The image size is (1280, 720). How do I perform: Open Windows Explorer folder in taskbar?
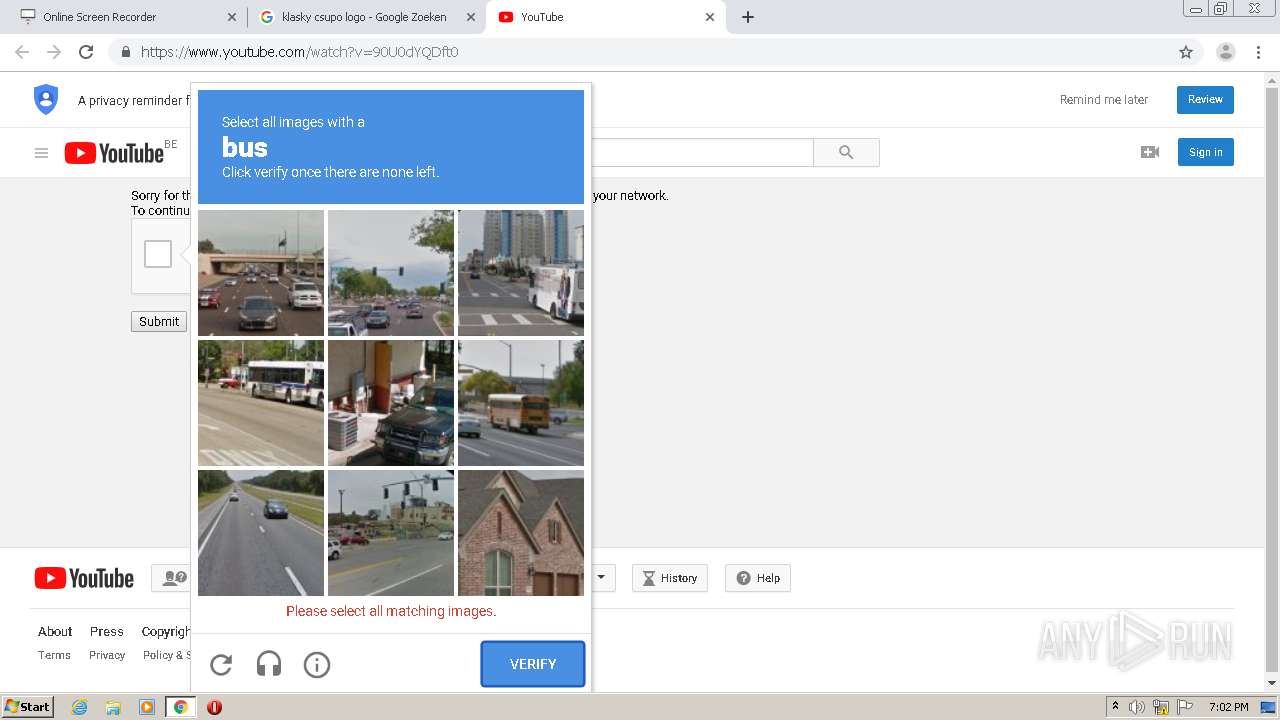point(113,707)
